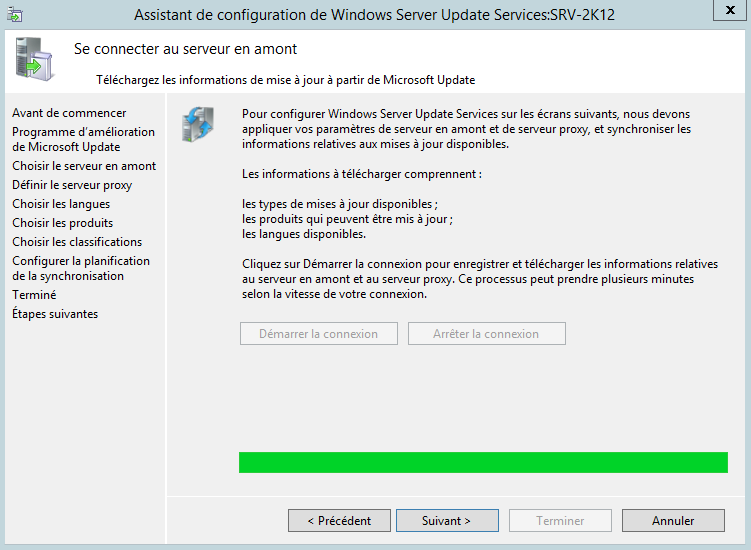The width and height of the screenshot is (751, 550).
Task: Continue with the Suivant button
Action: click(x=447, y=521)
